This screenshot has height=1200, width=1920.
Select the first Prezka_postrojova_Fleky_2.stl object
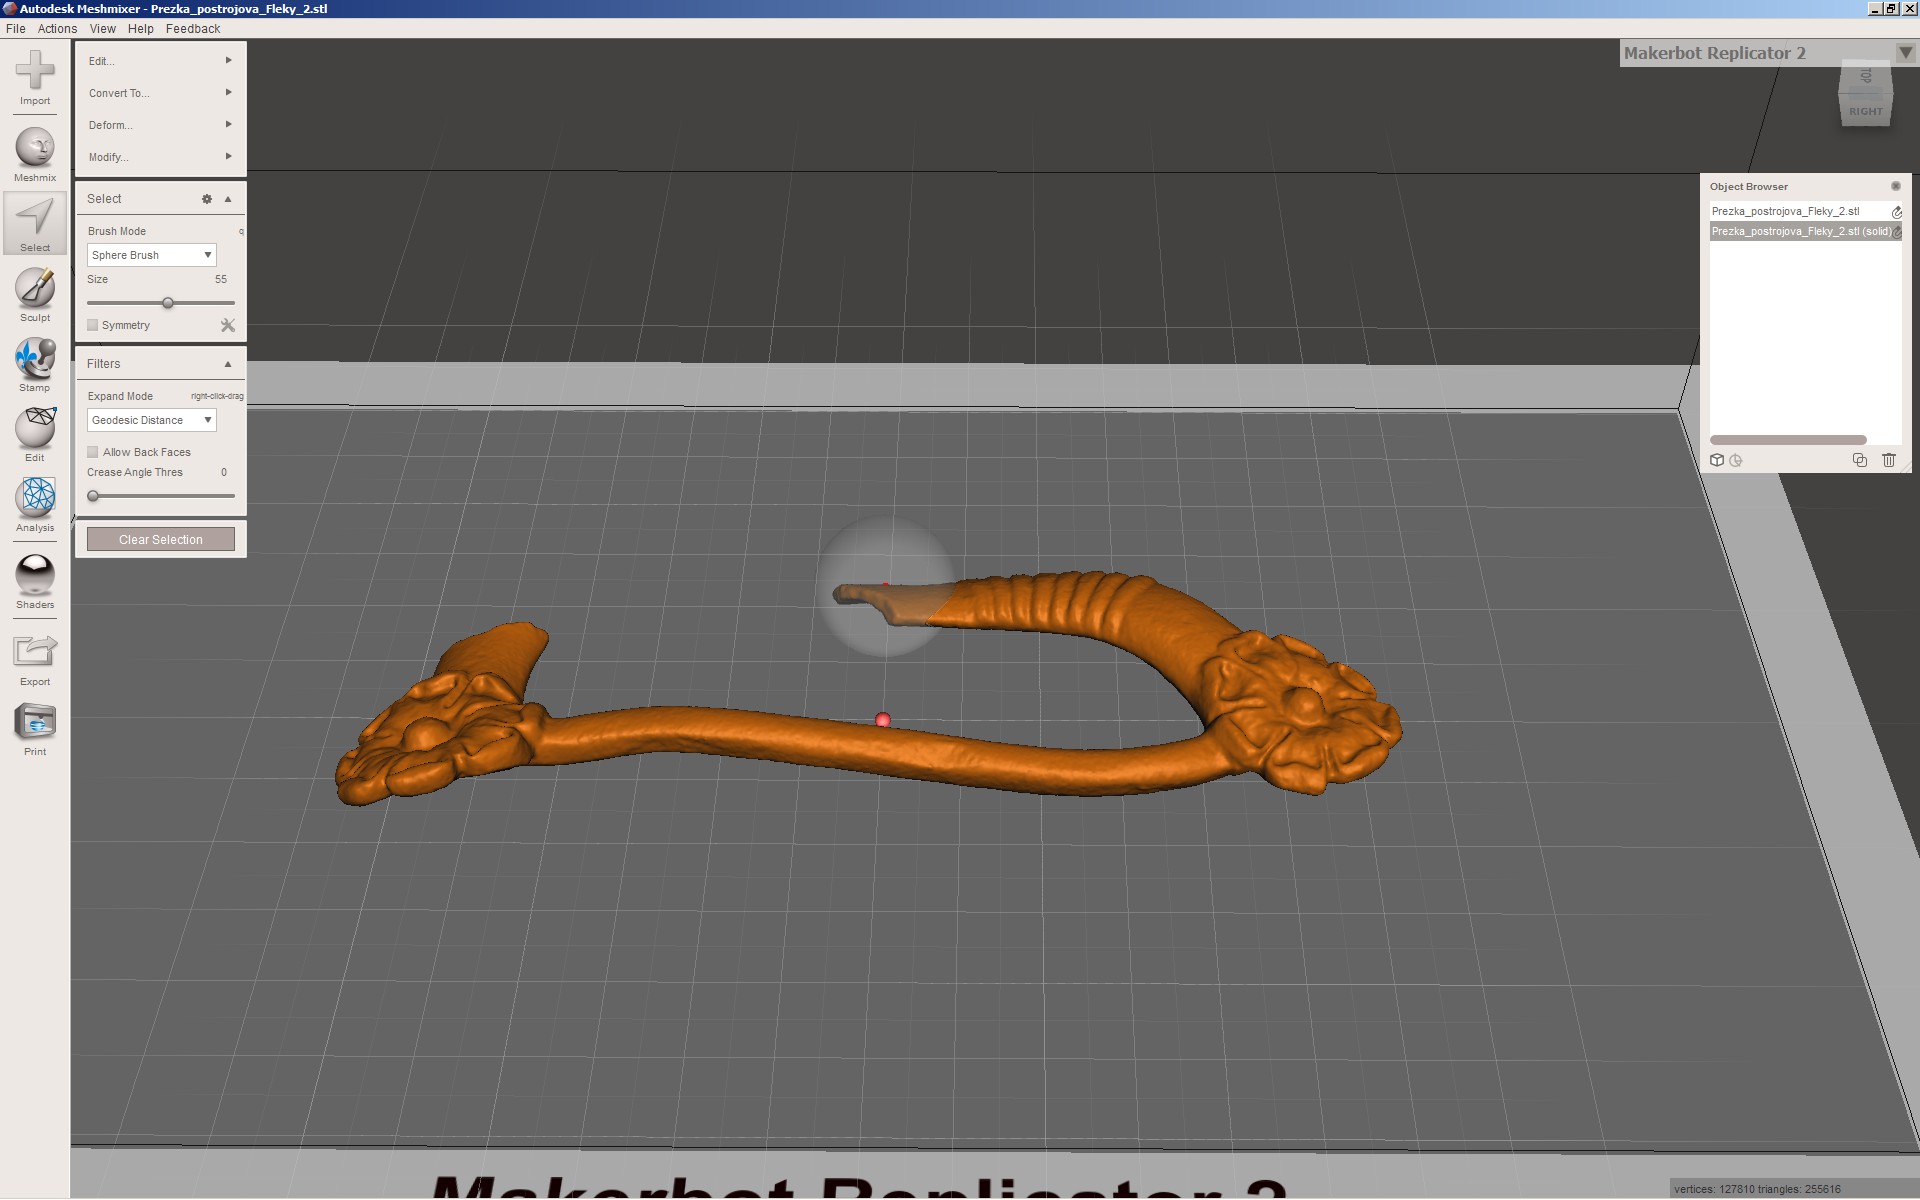point(1785,211)
